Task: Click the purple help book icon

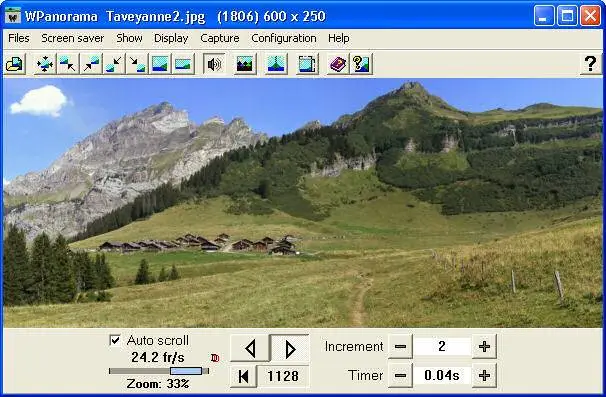Action: click(338, 64)
